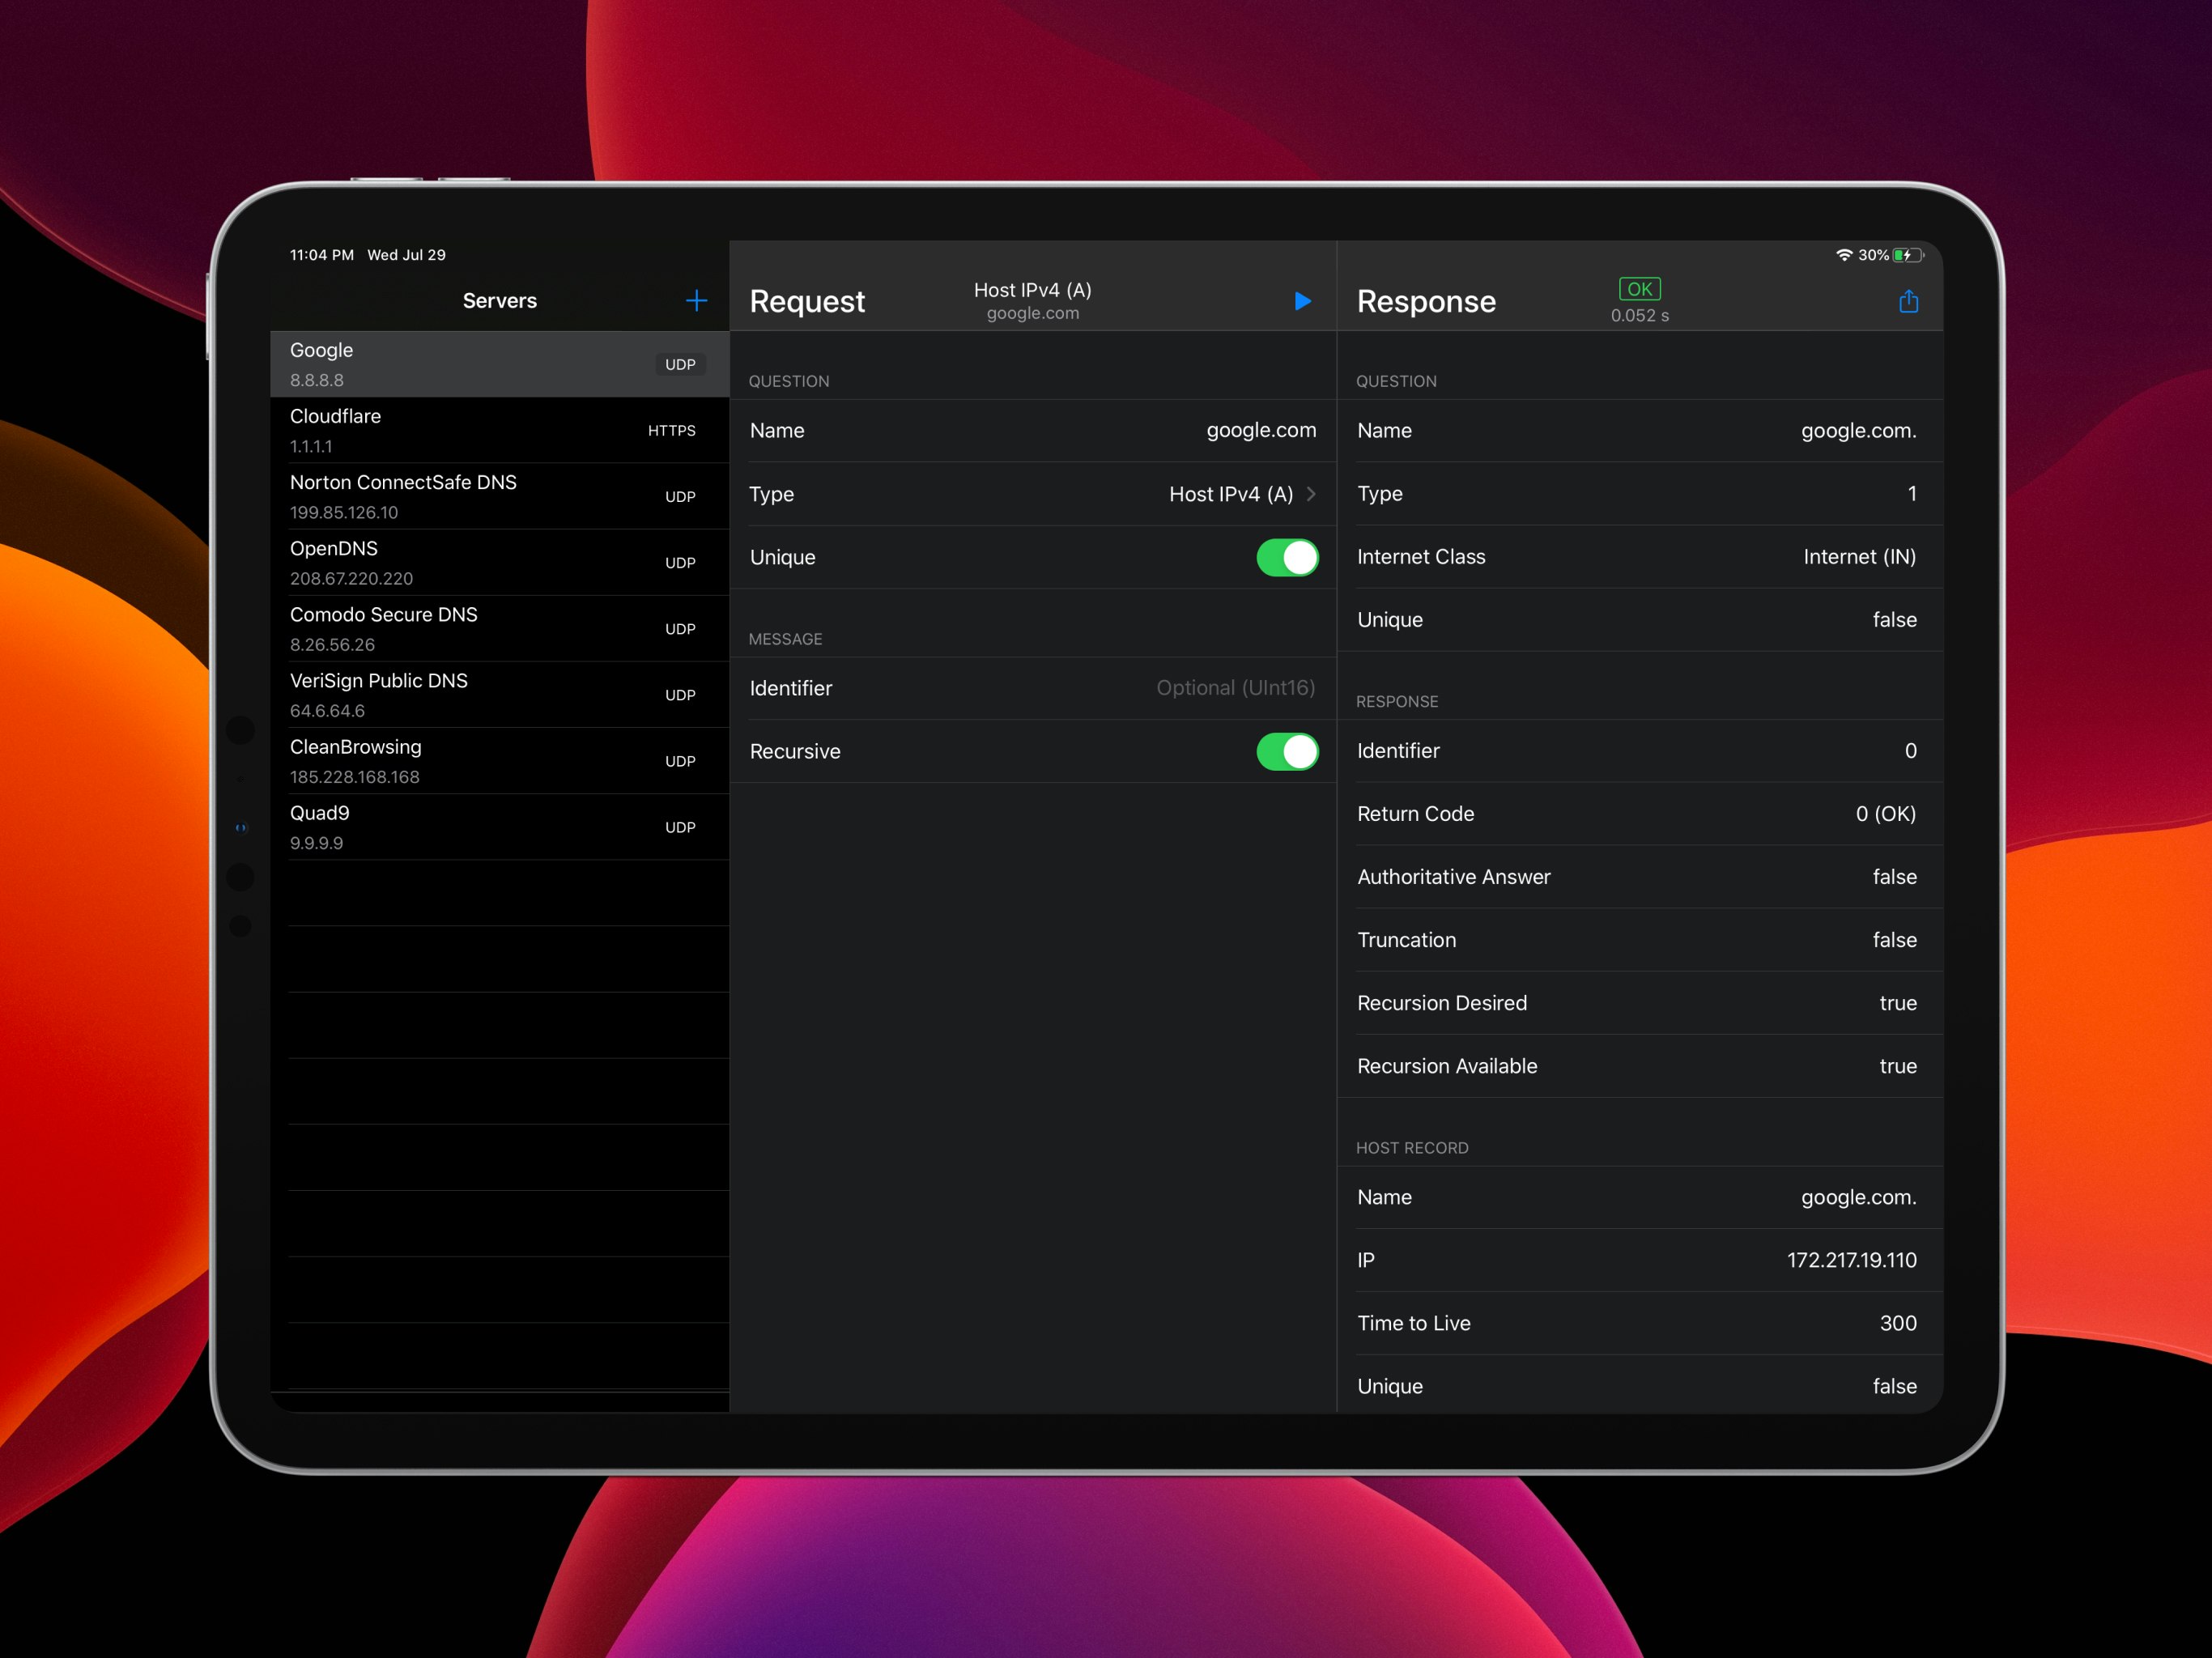The width and height of the screenshot is (2212, 1658).
Task: Turn off the Recursive query toggle
Action: click(x=1288, y=752)
